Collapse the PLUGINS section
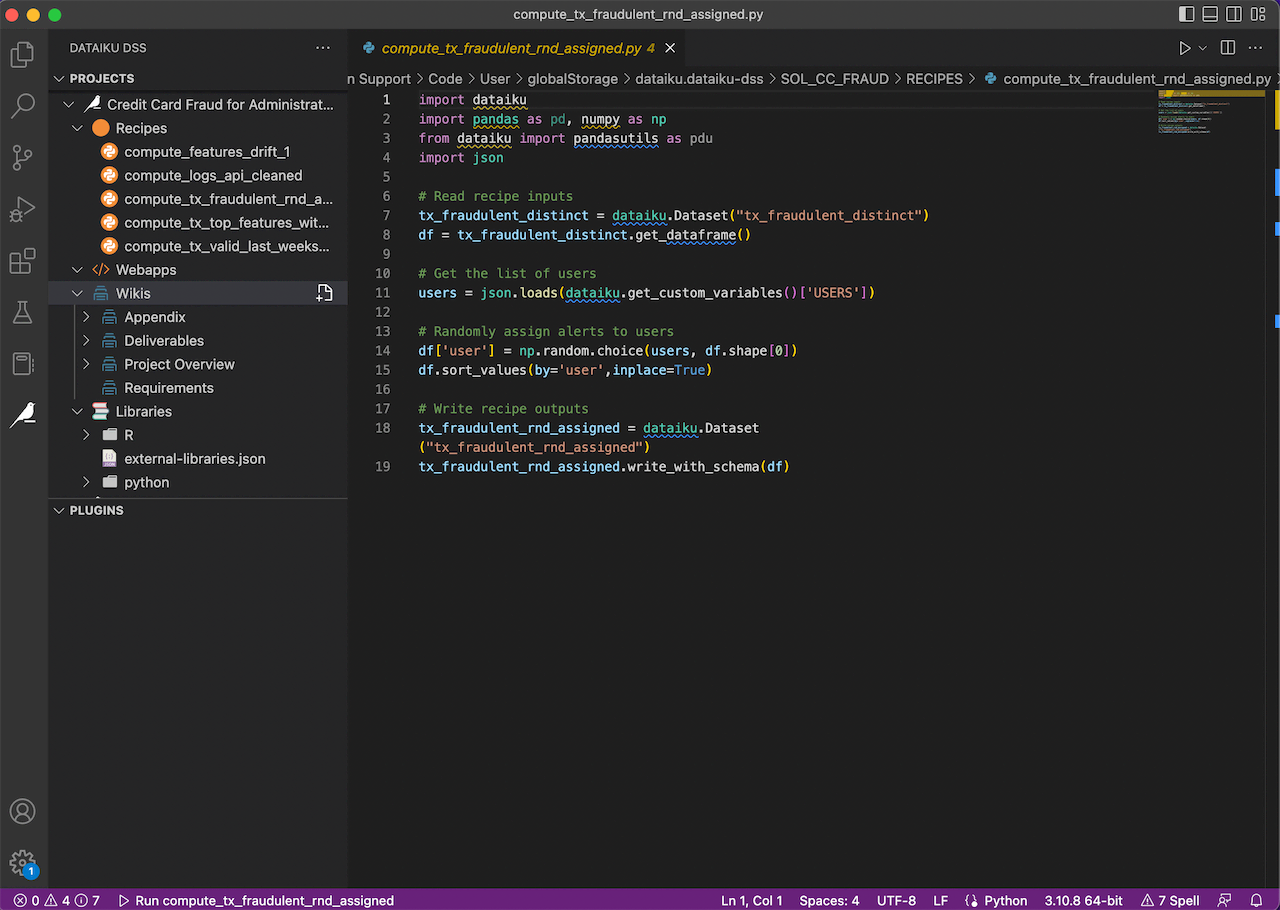The image size is (1280, 910). (x=60, y=510)
